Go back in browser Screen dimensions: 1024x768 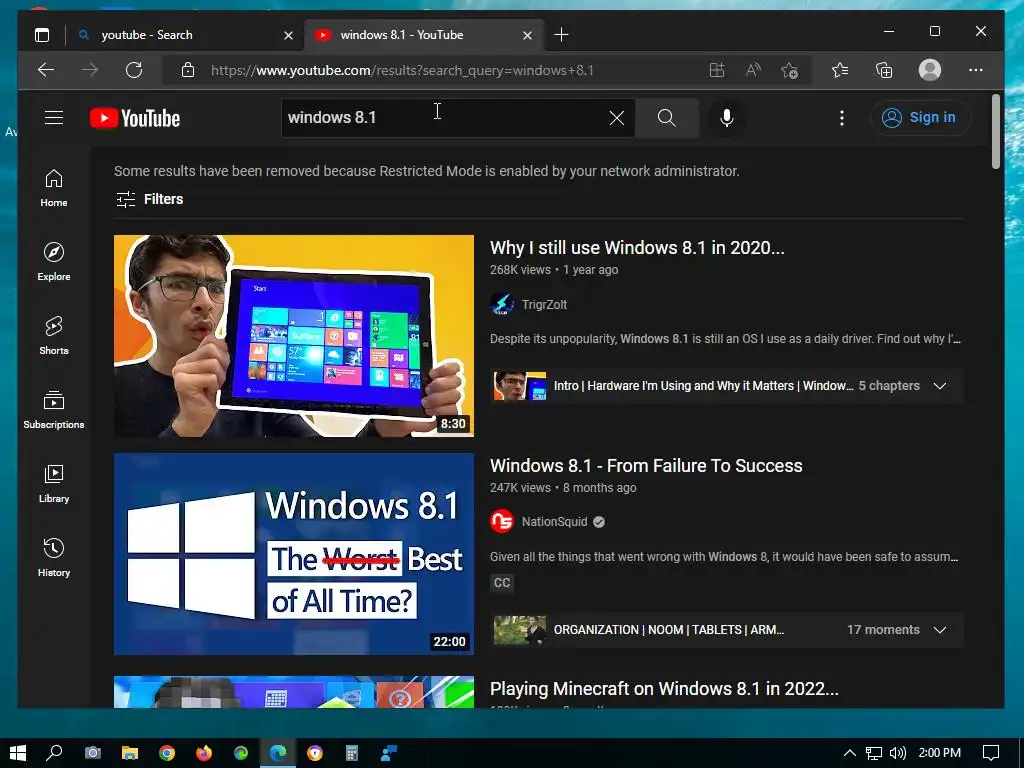coord(46,70)
